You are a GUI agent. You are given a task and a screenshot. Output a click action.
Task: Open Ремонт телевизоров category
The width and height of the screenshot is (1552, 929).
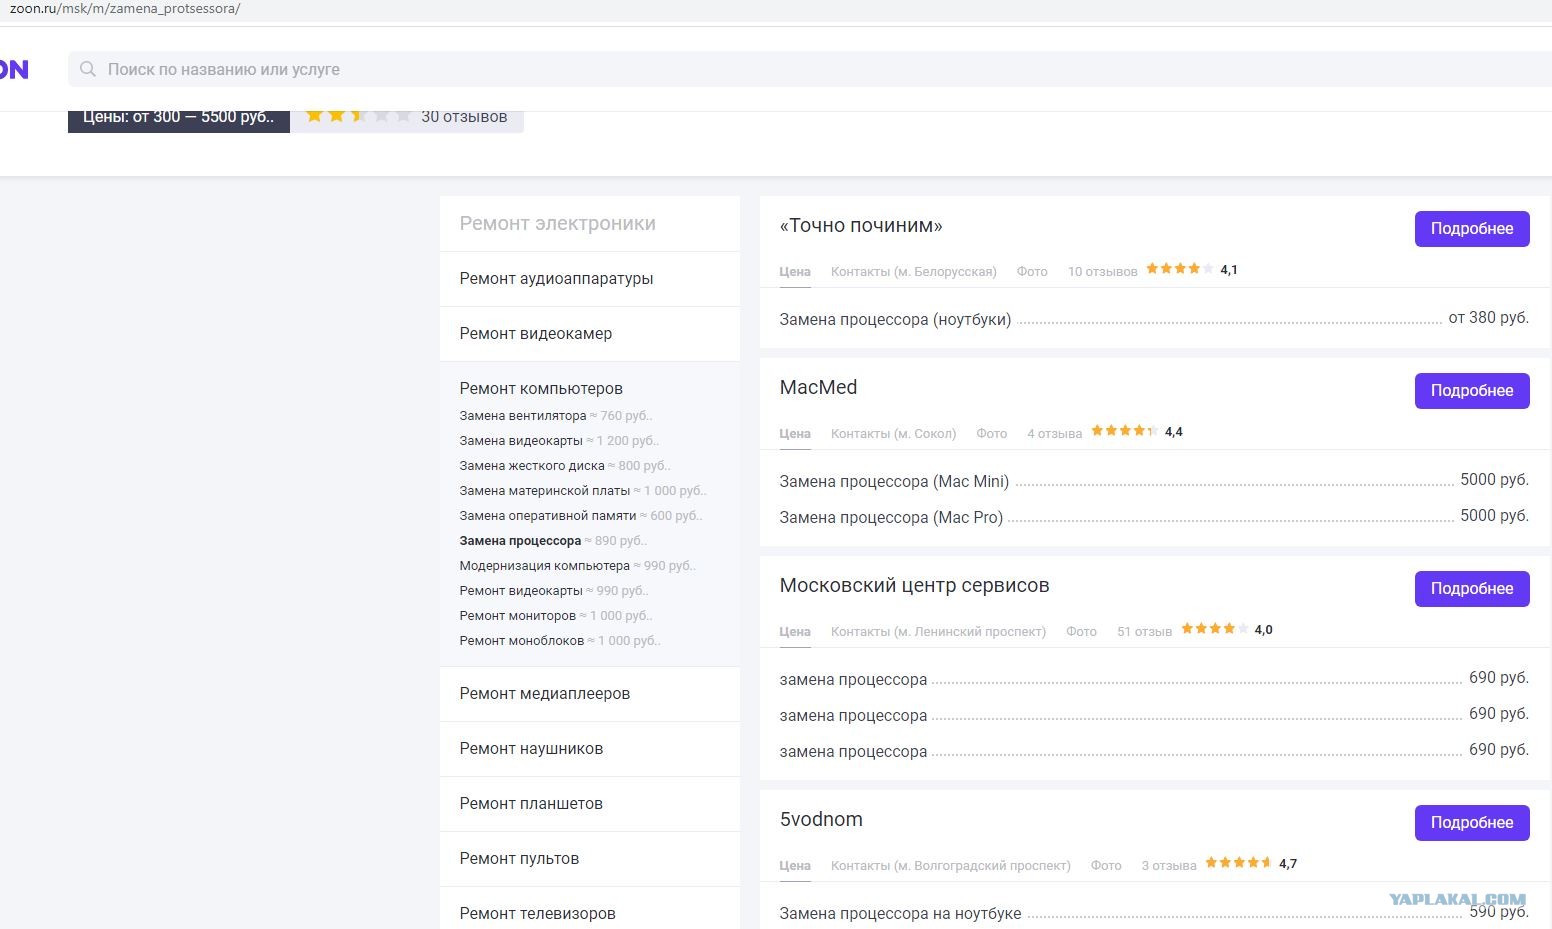click(x=537, y=914)
